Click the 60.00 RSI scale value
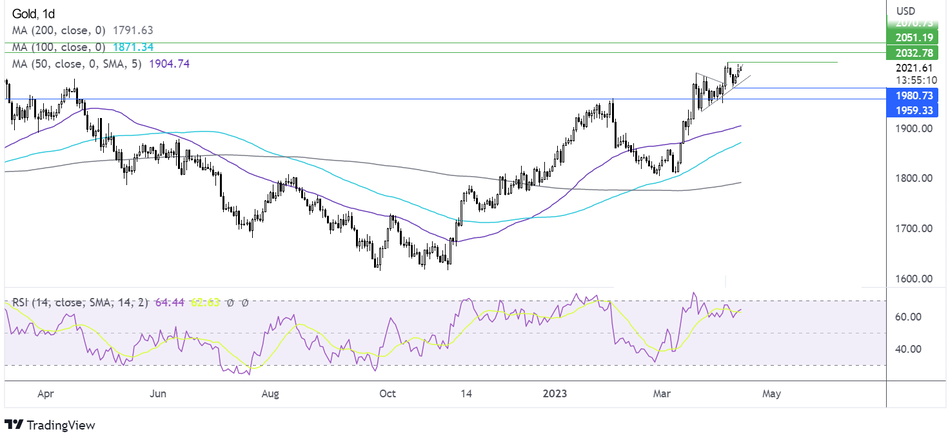Image resolution: width=948 pixels, height=436 pixels. point(909,317)
